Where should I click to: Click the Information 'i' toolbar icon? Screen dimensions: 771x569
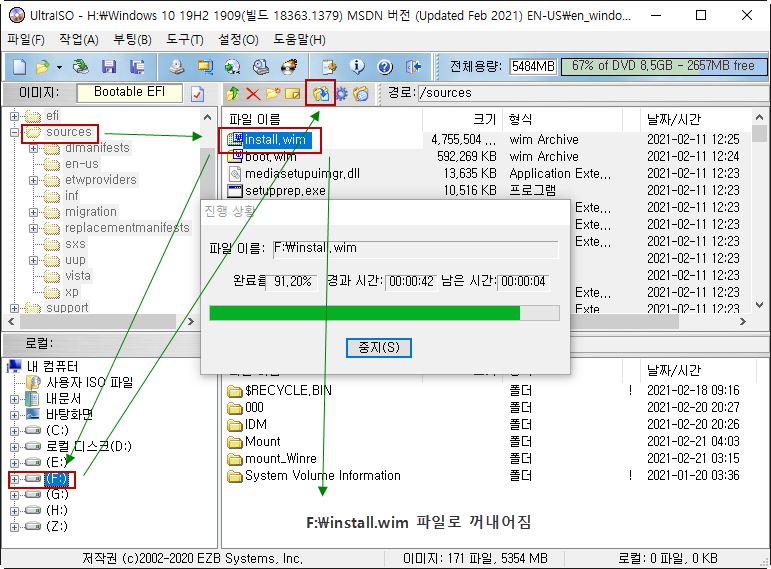point(357,66)
